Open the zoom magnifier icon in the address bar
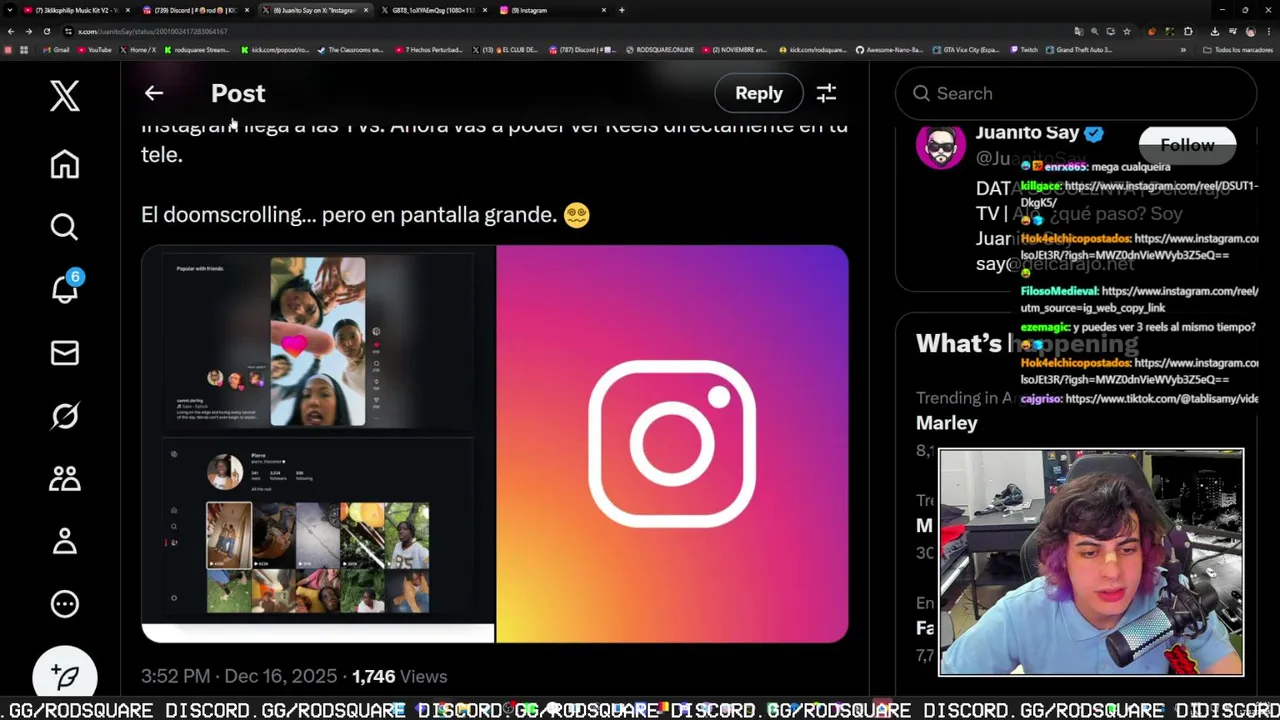This screenshot has height=720, width=1280. (x=1094, y=31)
